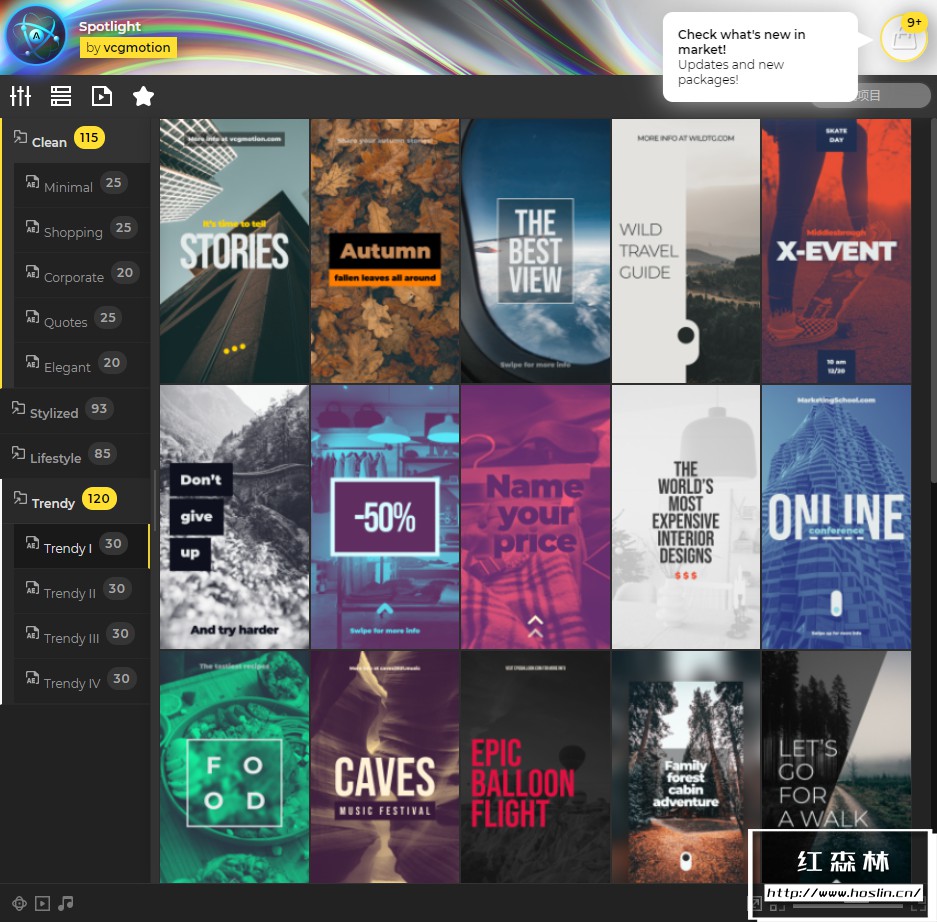This screenshot has height=922, width=937.
Task: Select the CAVES music festival thumbnail
Action: pyautogui.click(x=385, y=767)
